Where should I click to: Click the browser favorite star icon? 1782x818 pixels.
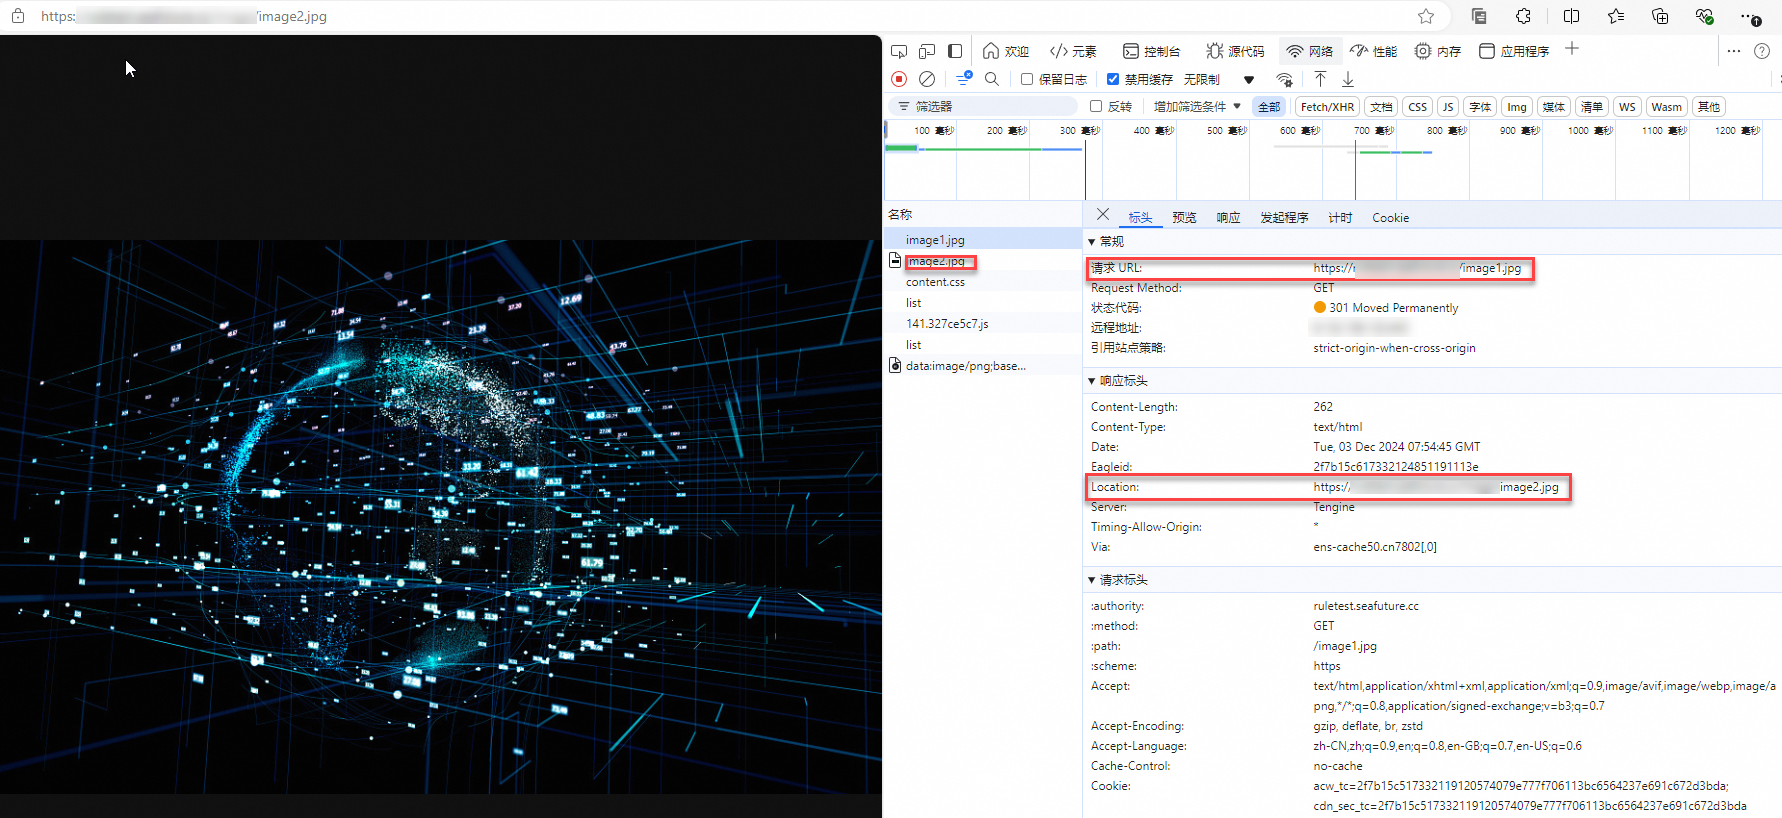(x=1426, y=16)
